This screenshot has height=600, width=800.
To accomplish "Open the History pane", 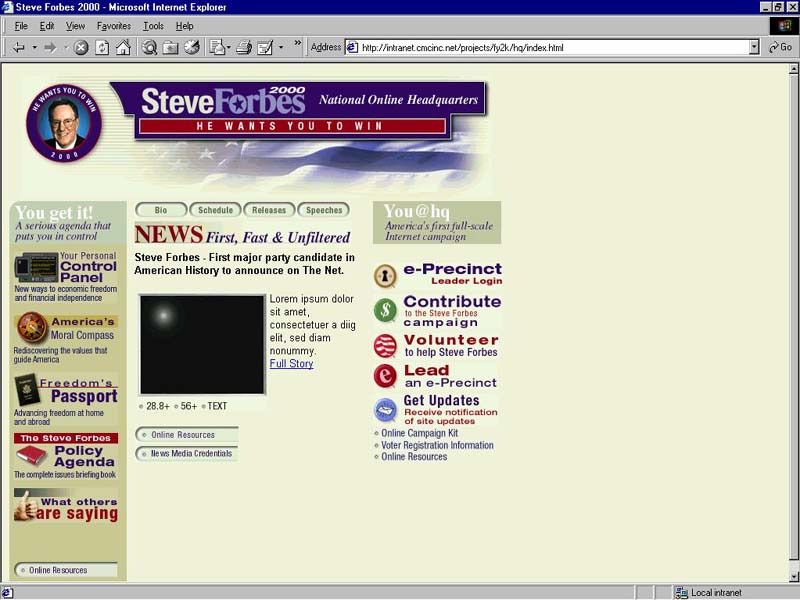I will 192,47.
